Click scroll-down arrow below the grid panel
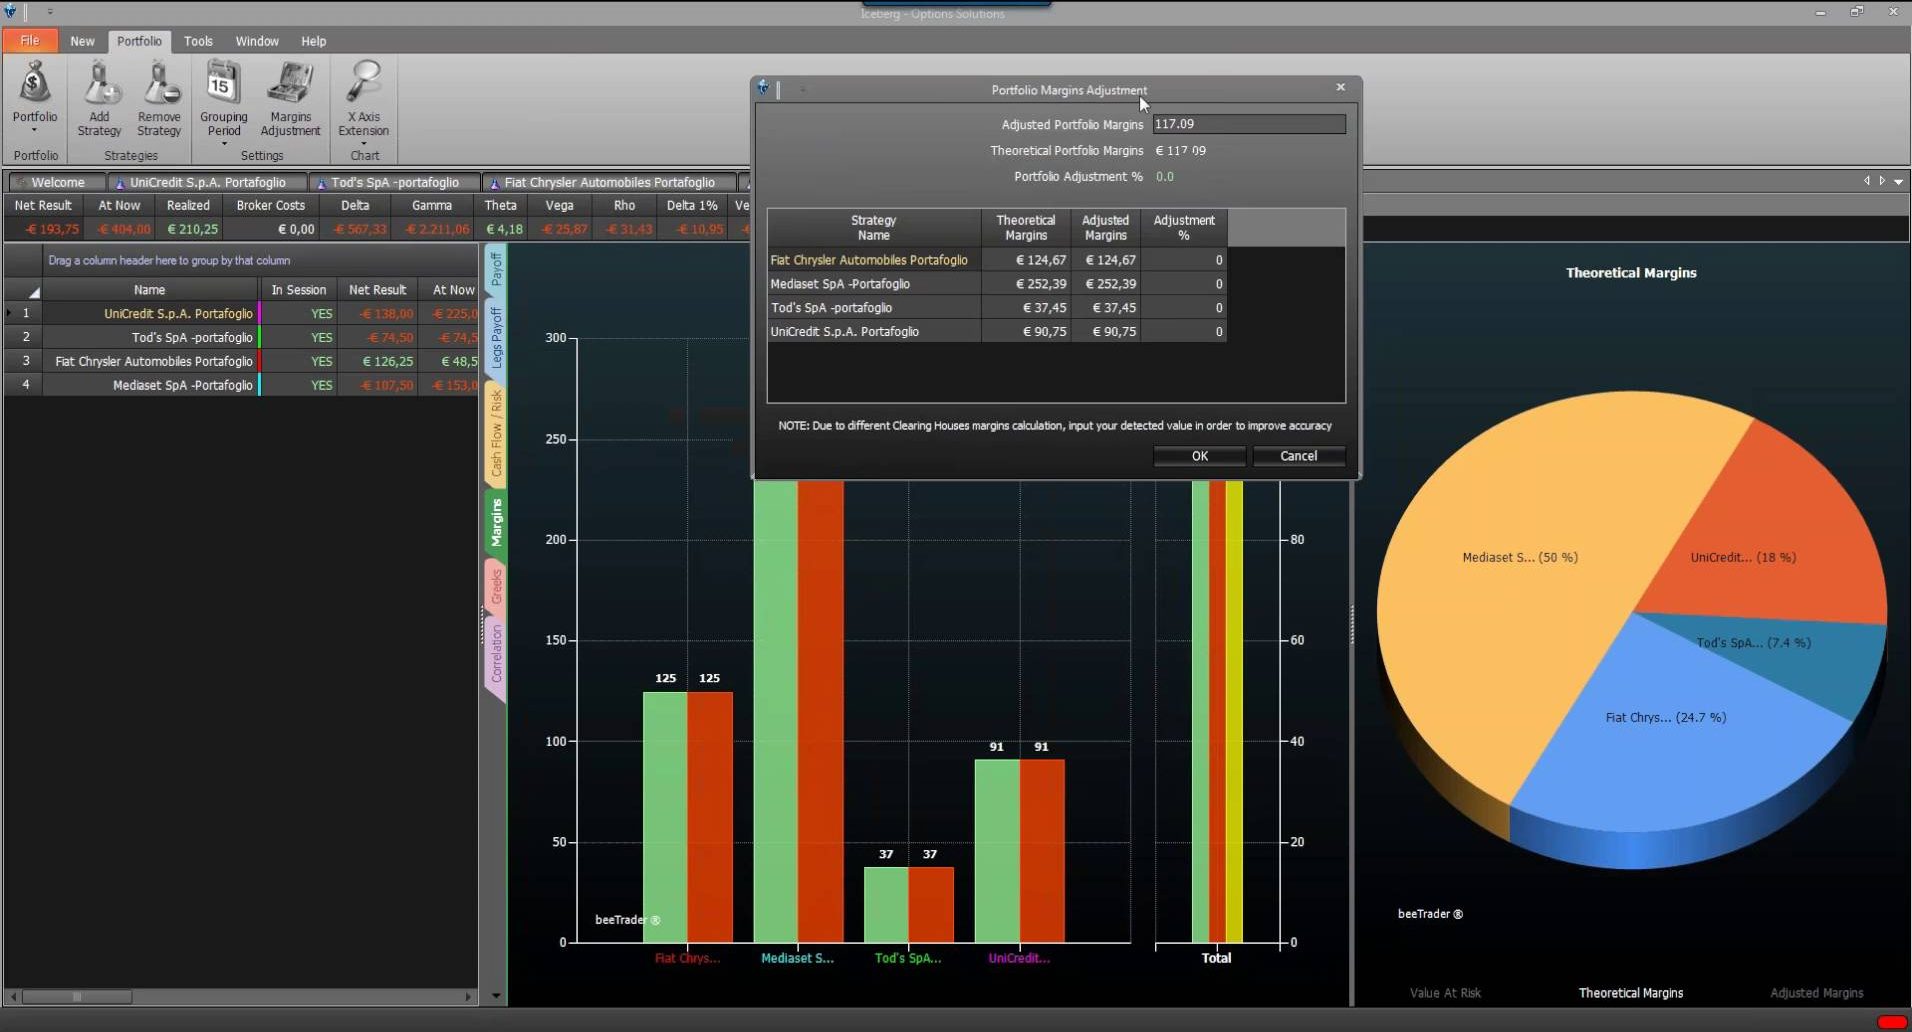Screen dimensions: 1912x1032 [496, 997]
